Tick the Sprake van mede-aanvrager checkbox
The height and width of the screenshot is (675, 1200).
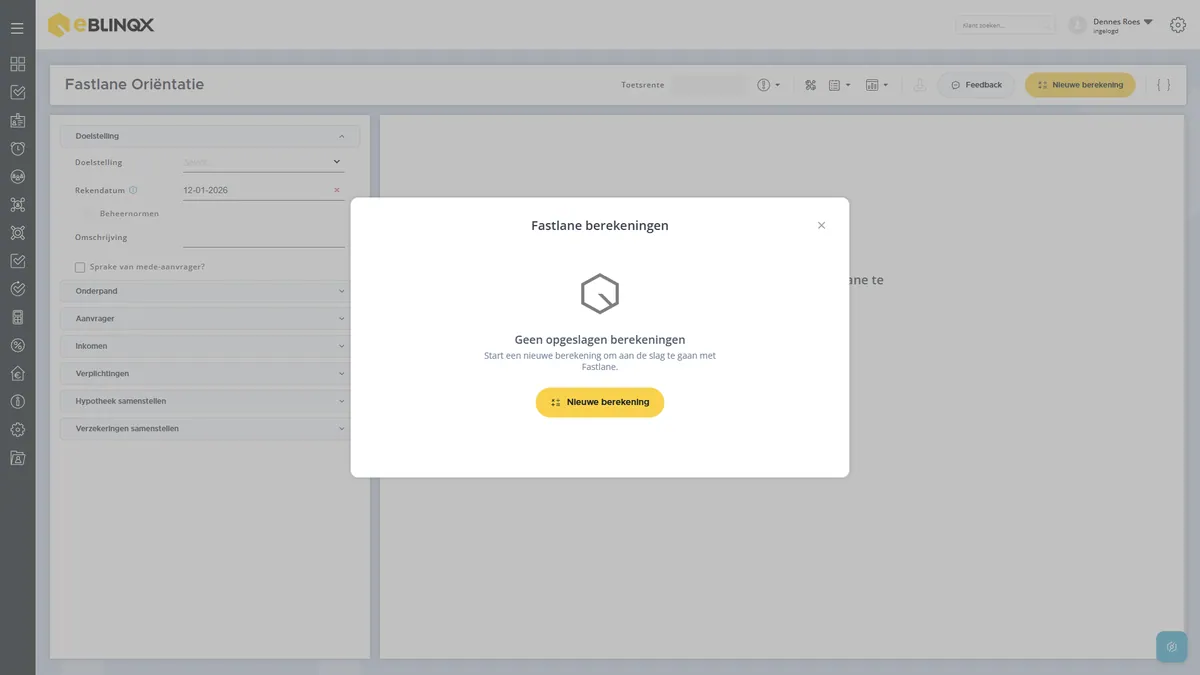[80, 267]
